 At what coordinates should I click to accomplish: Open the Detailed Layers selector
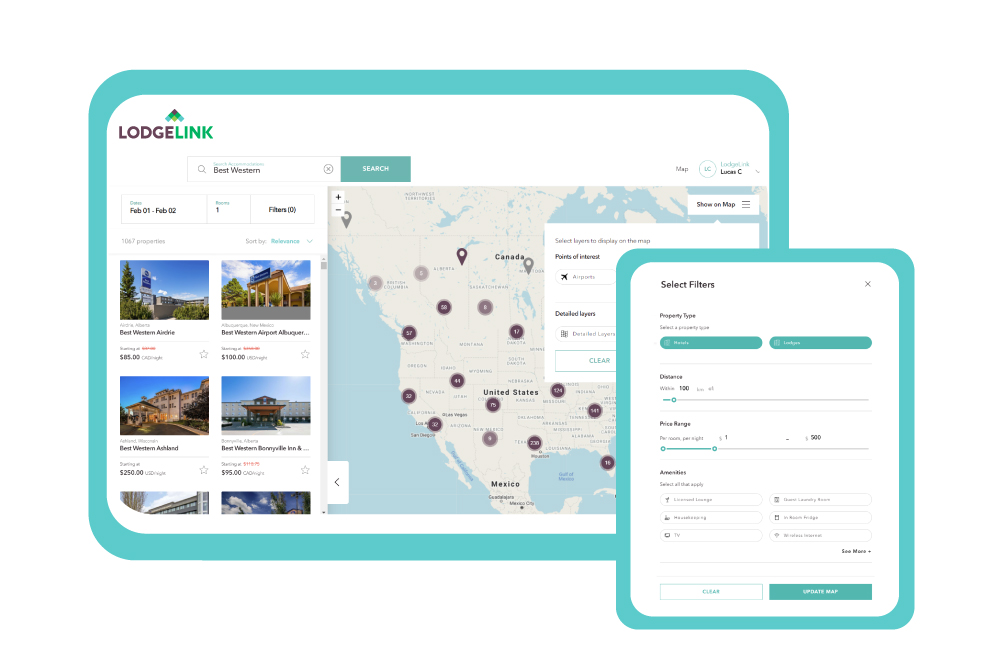click(x=585, y=333)
